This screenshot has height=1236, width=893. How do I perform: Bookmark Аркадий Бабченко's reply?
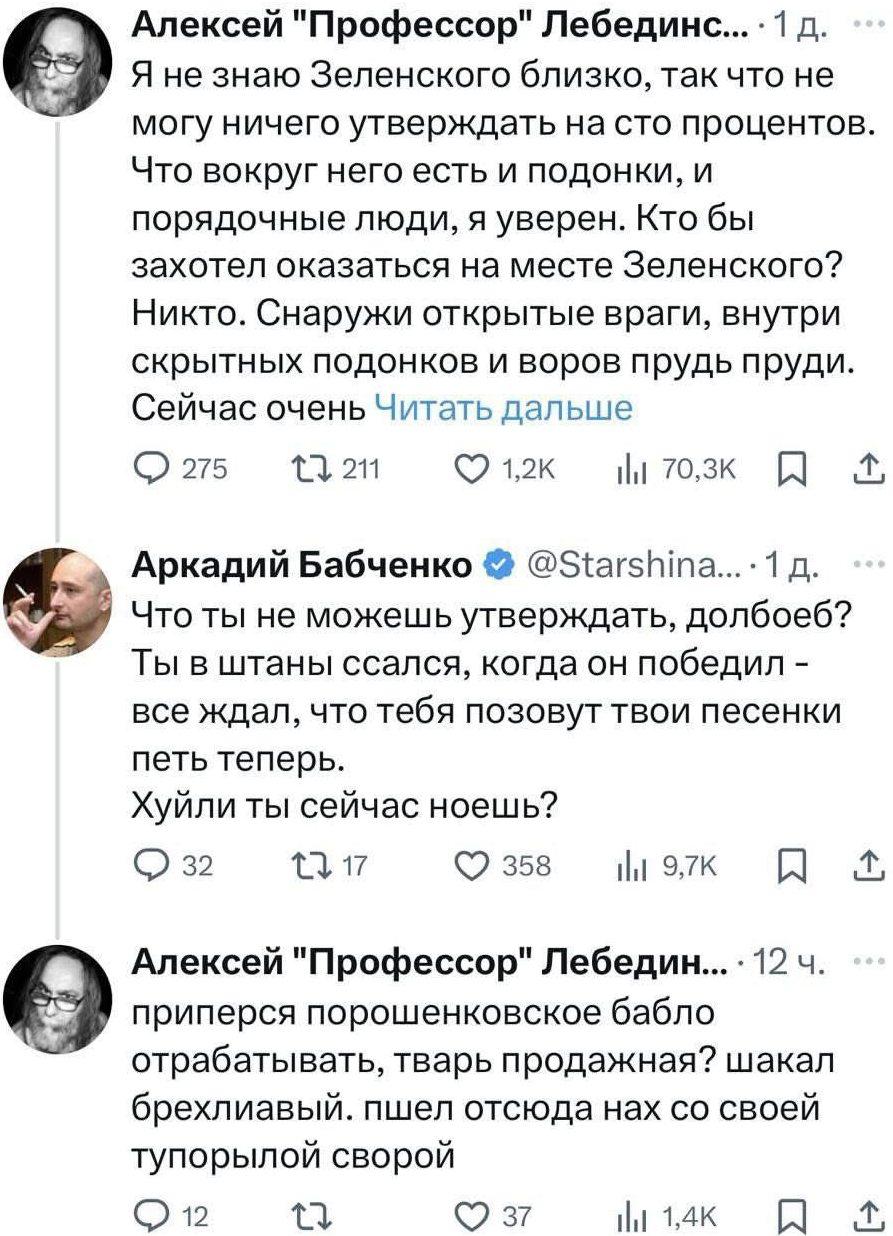tap(789, 864)
